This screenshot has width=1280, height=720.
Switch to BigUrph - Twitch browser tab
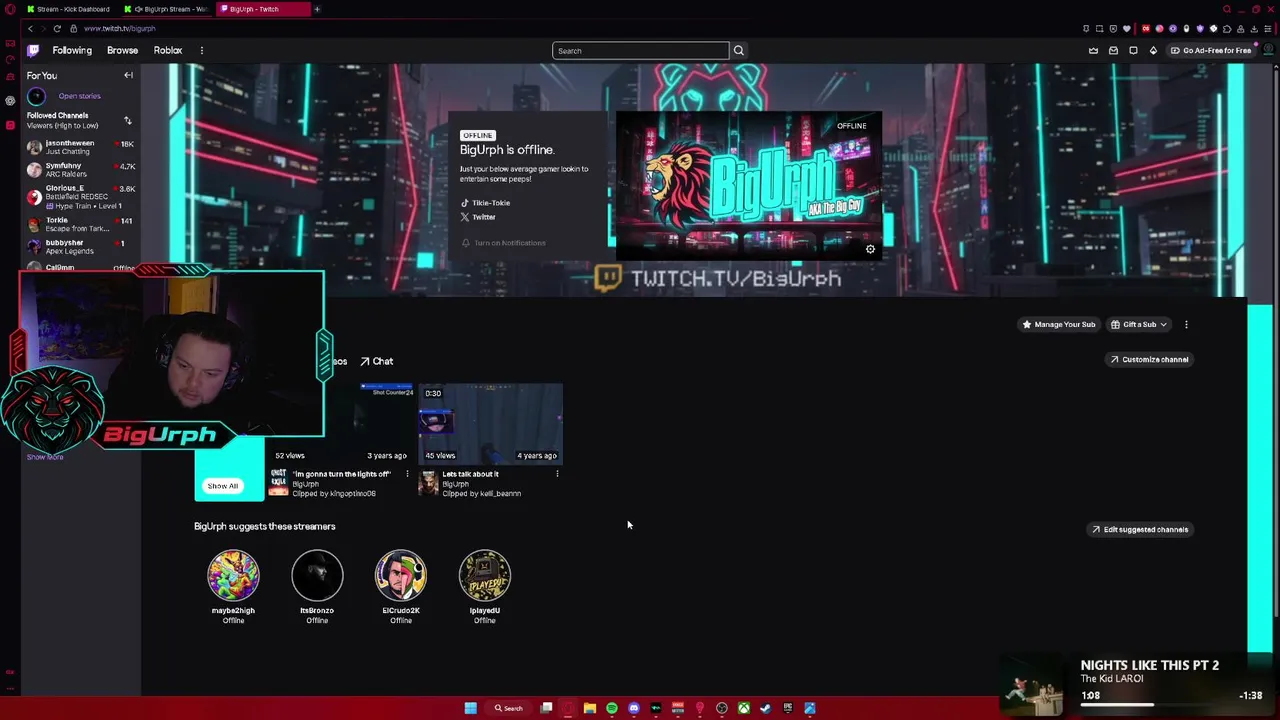pyautogui.click(x=262, y=9)
